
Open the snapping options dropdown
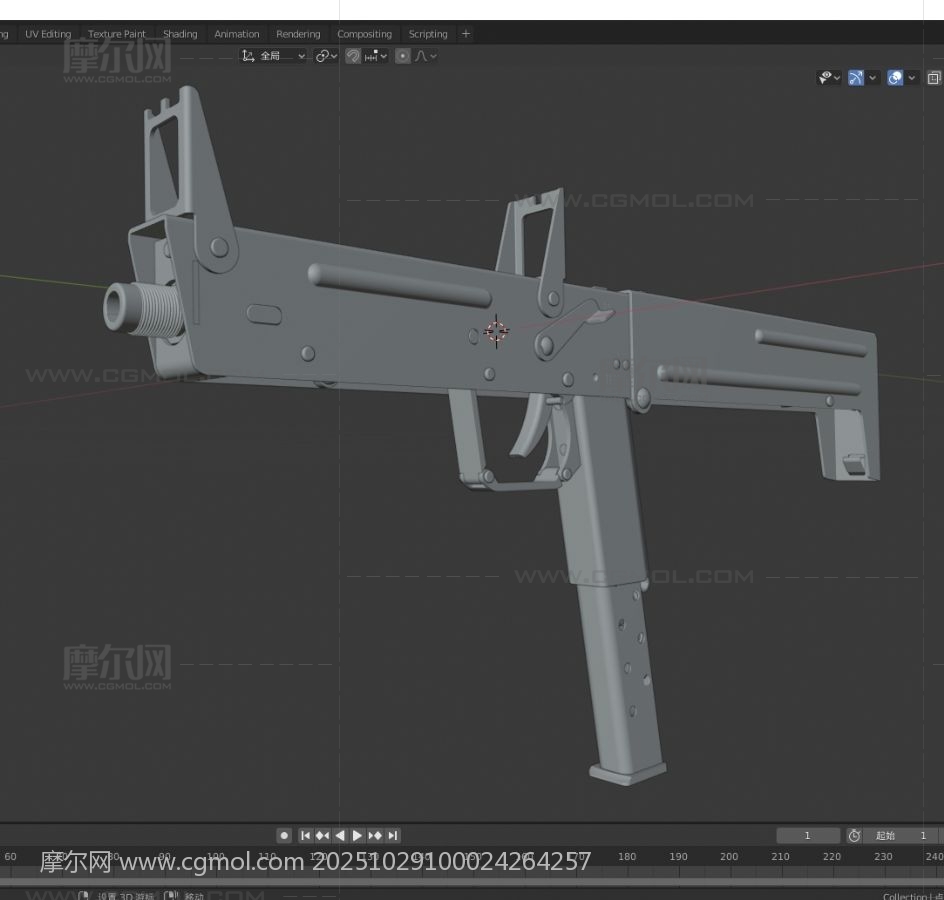click(x=375, y=56)
